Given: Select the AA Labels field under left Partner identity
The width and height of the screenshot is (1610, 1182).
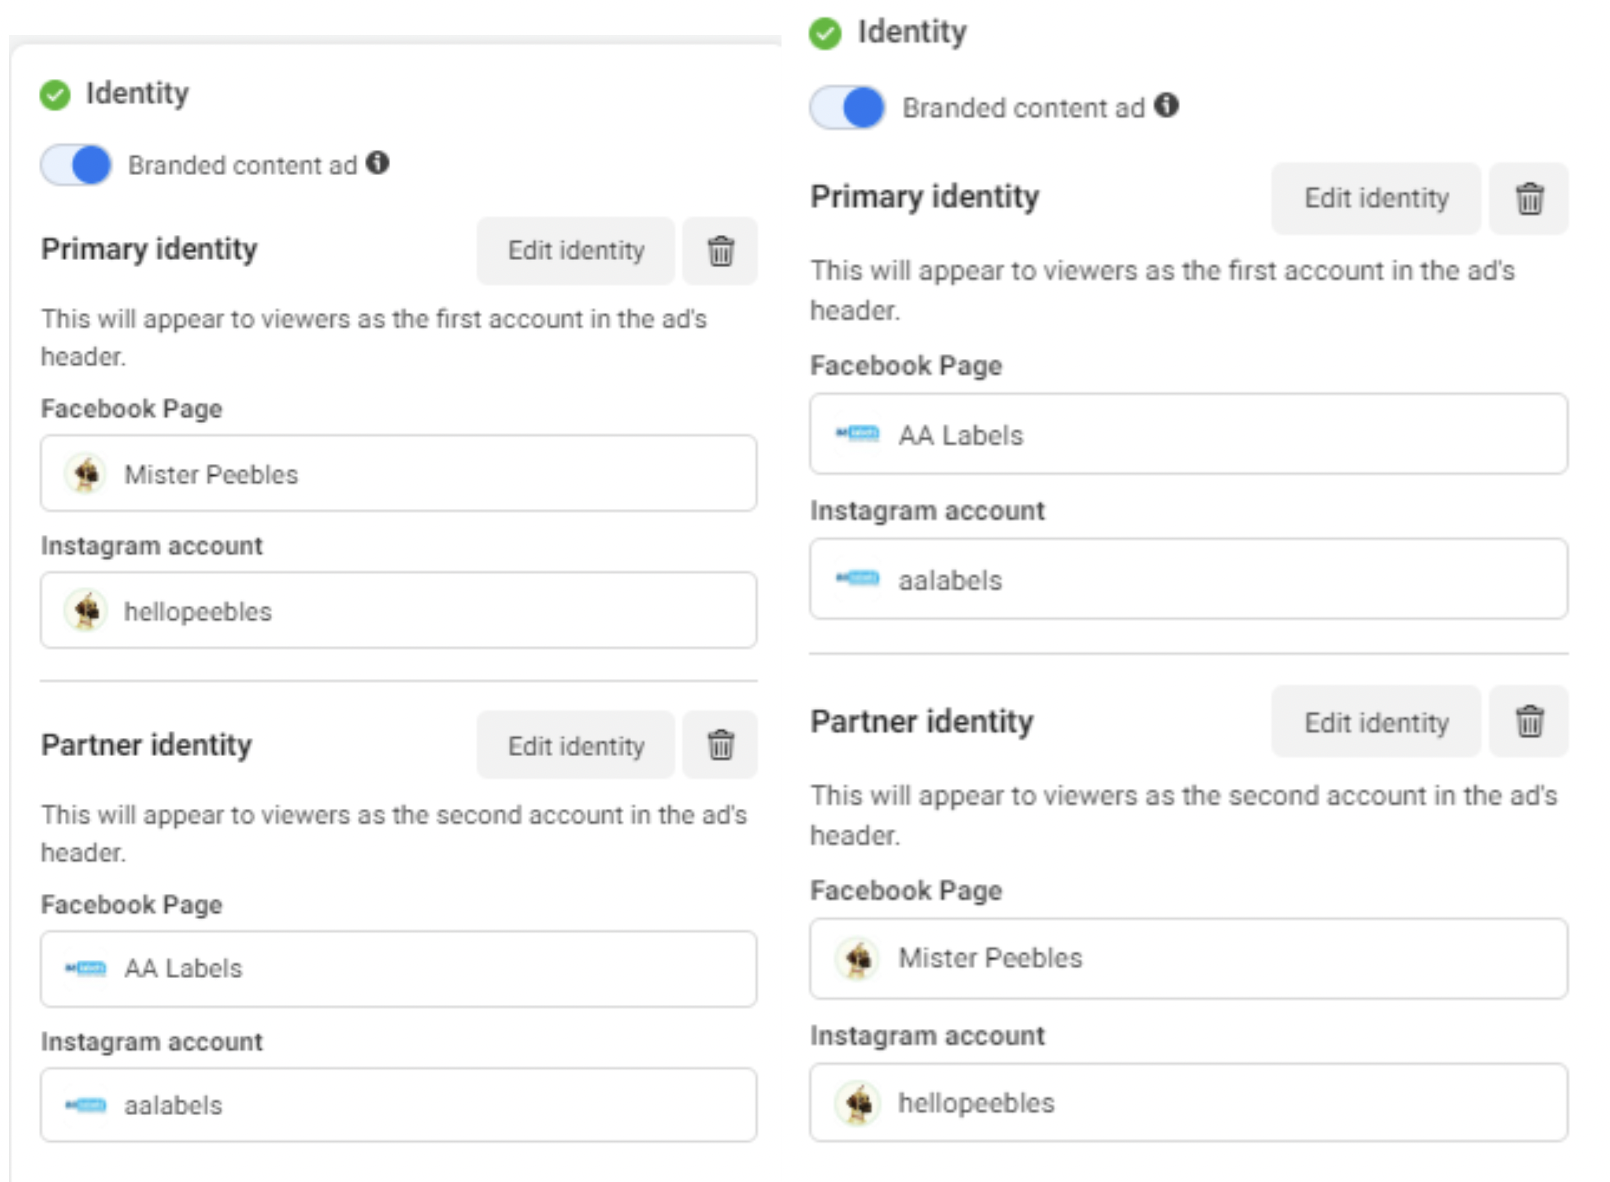Looking at the screenshot, I should (398, 968).
